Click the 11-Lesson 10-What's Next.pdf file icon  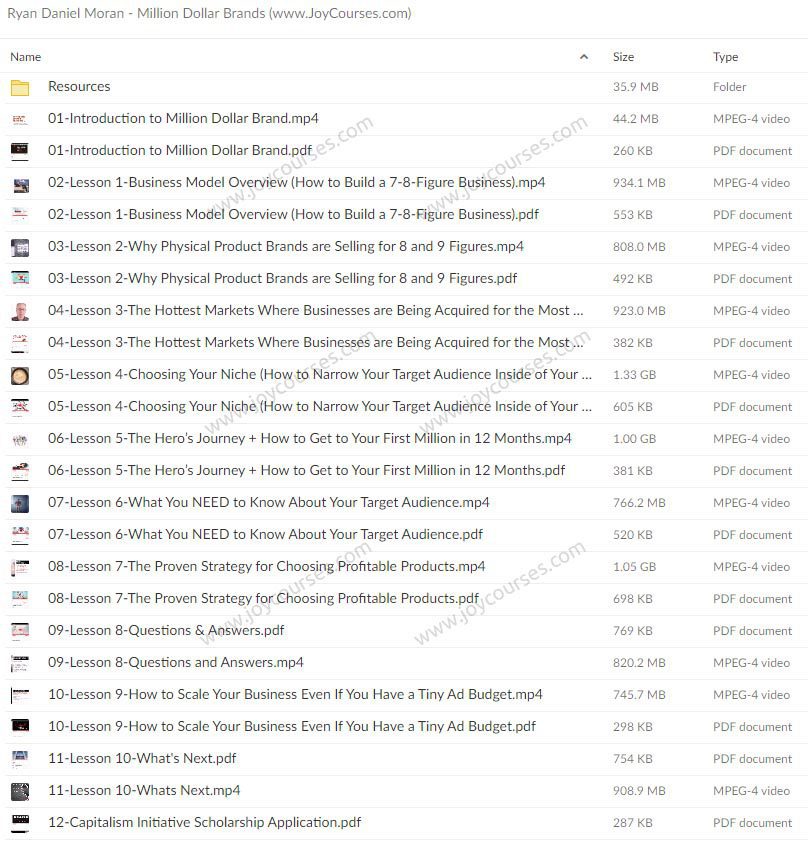pyautogui.click(x=20, y=759)
